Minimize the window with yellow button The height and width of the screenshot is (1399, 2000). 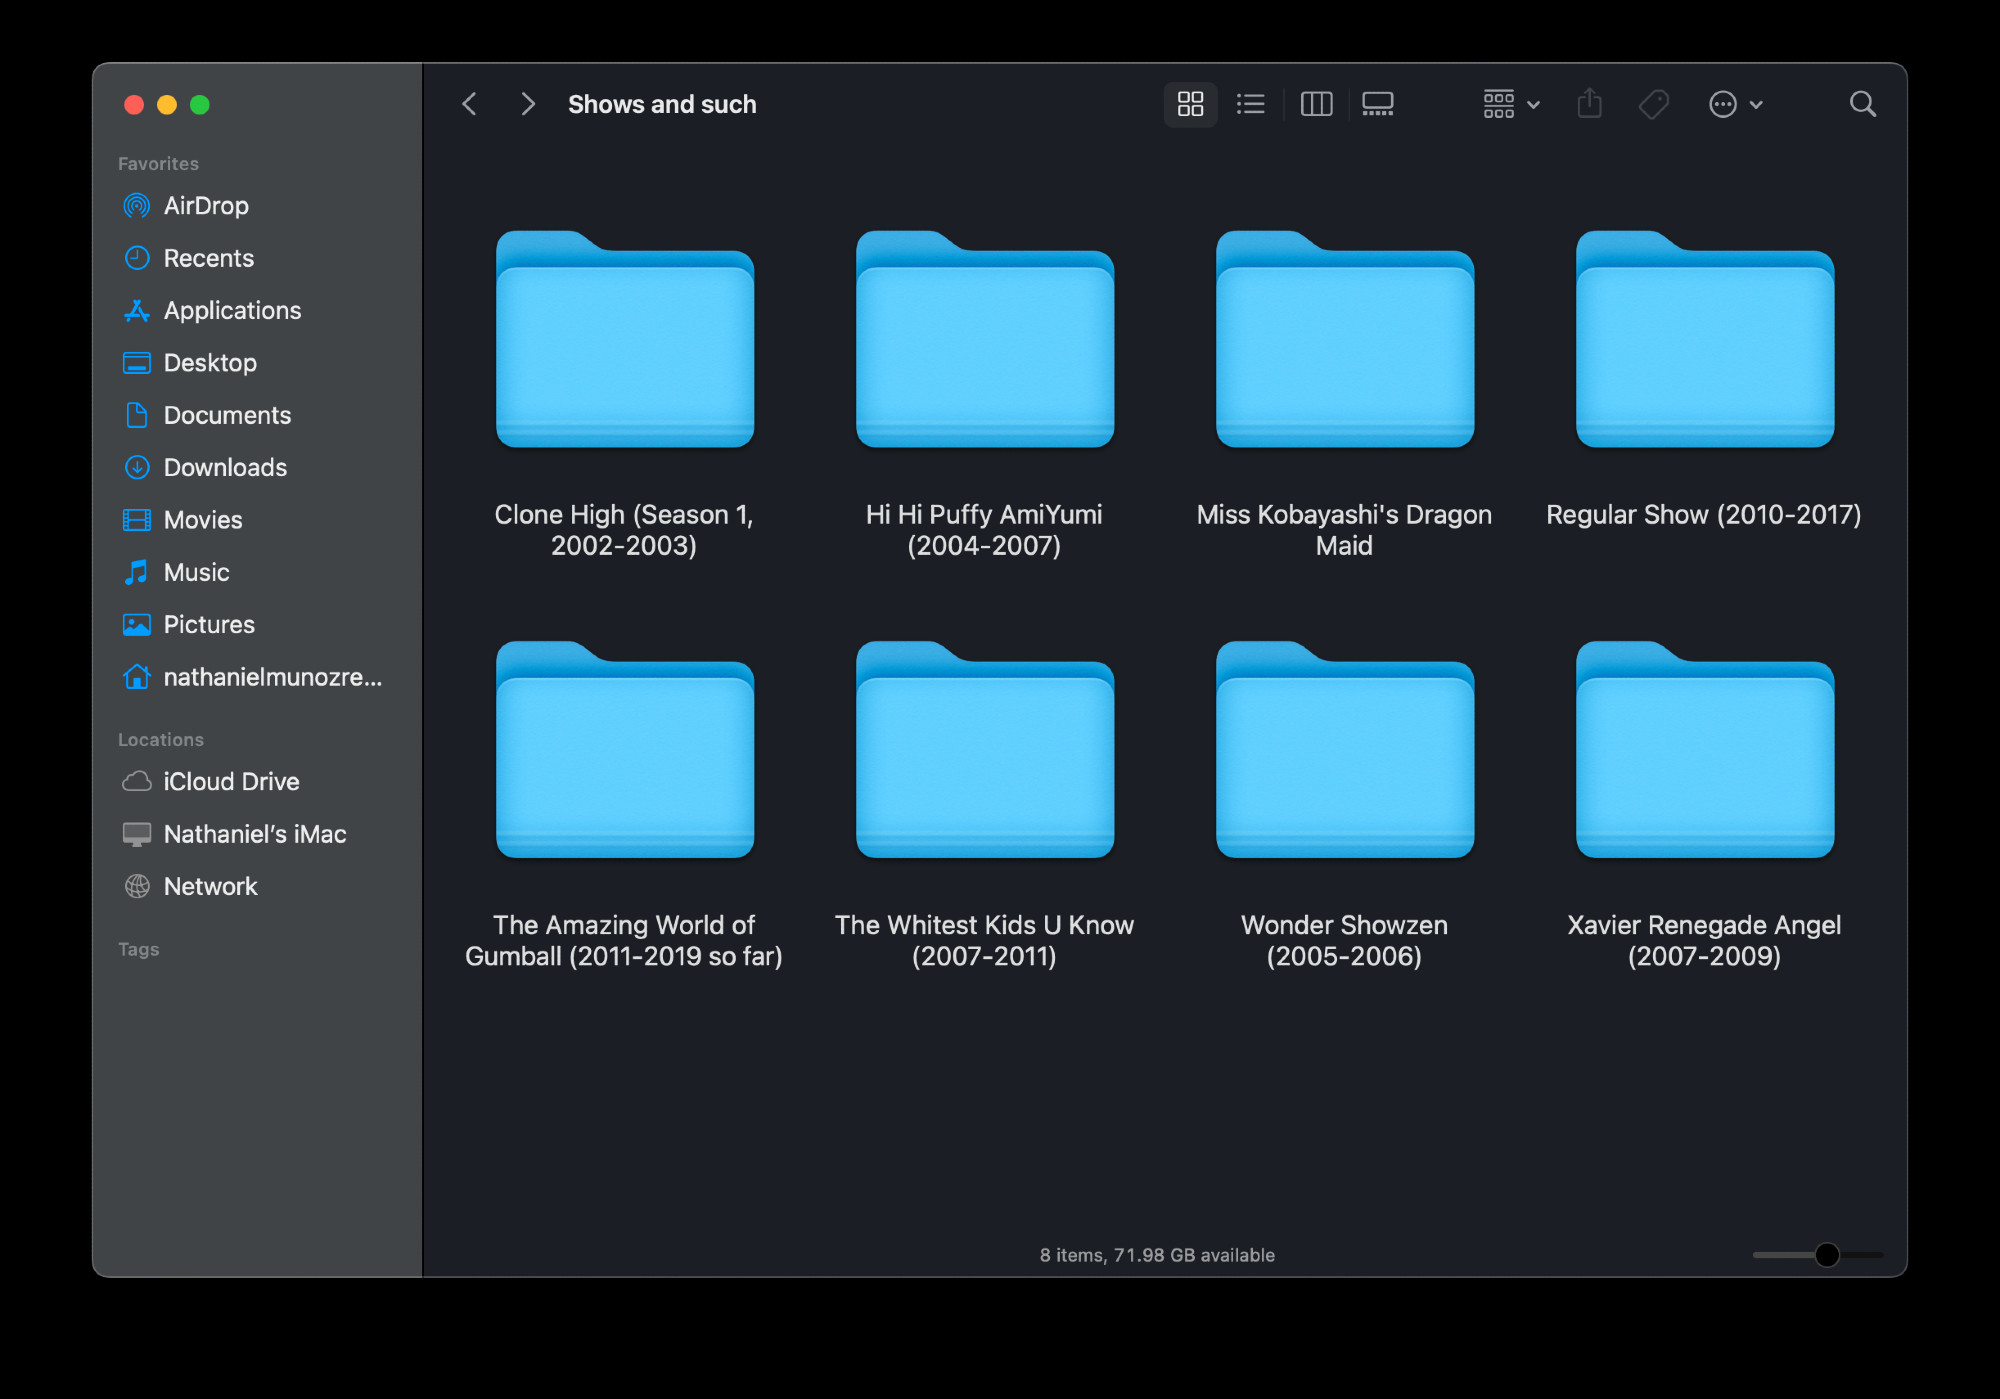pos(167,105)
